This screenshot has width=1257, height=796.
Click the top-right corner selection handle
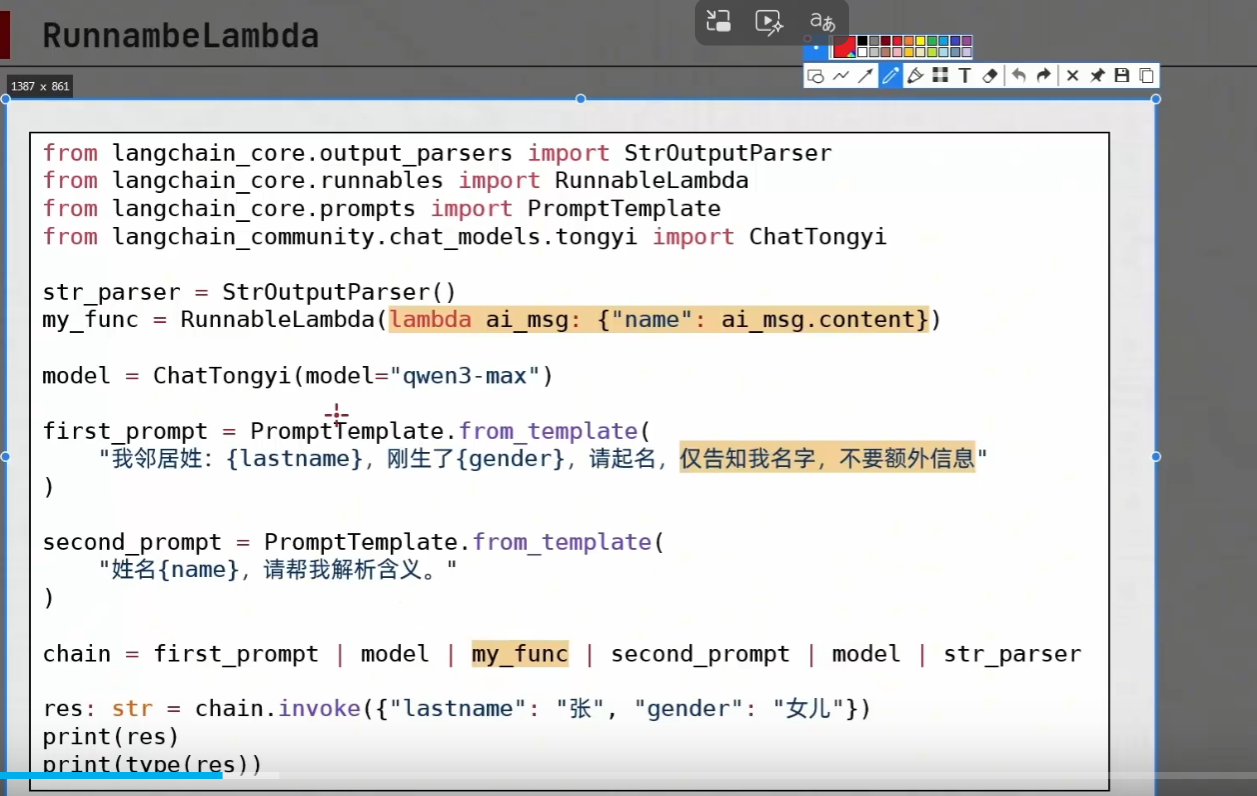1156,99
